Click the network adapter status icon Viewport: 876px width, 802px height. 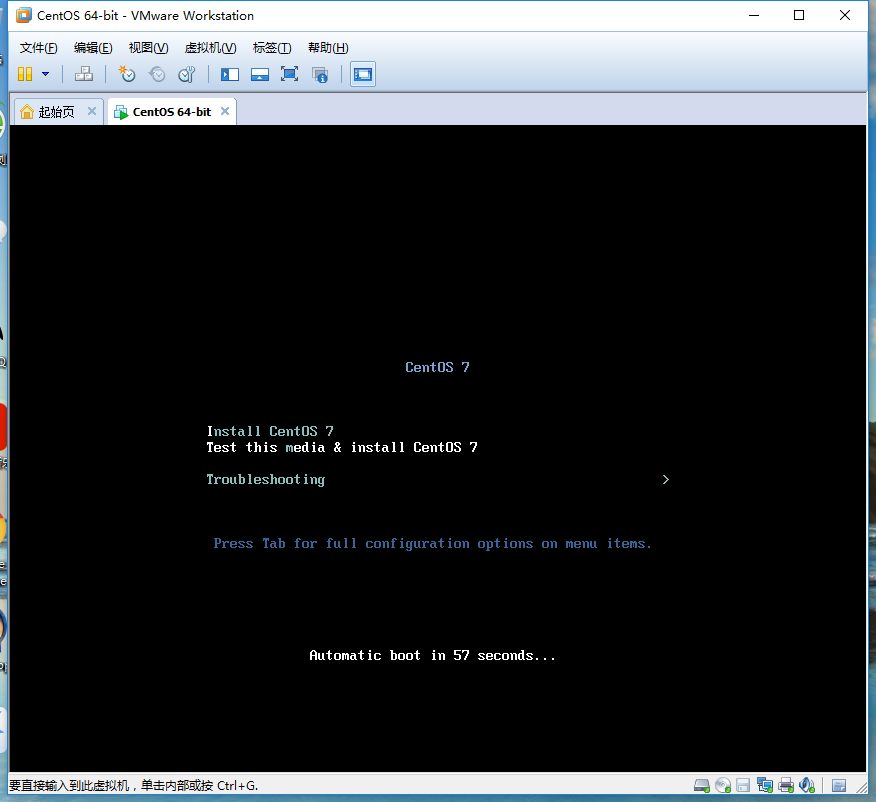coord(765,786)
